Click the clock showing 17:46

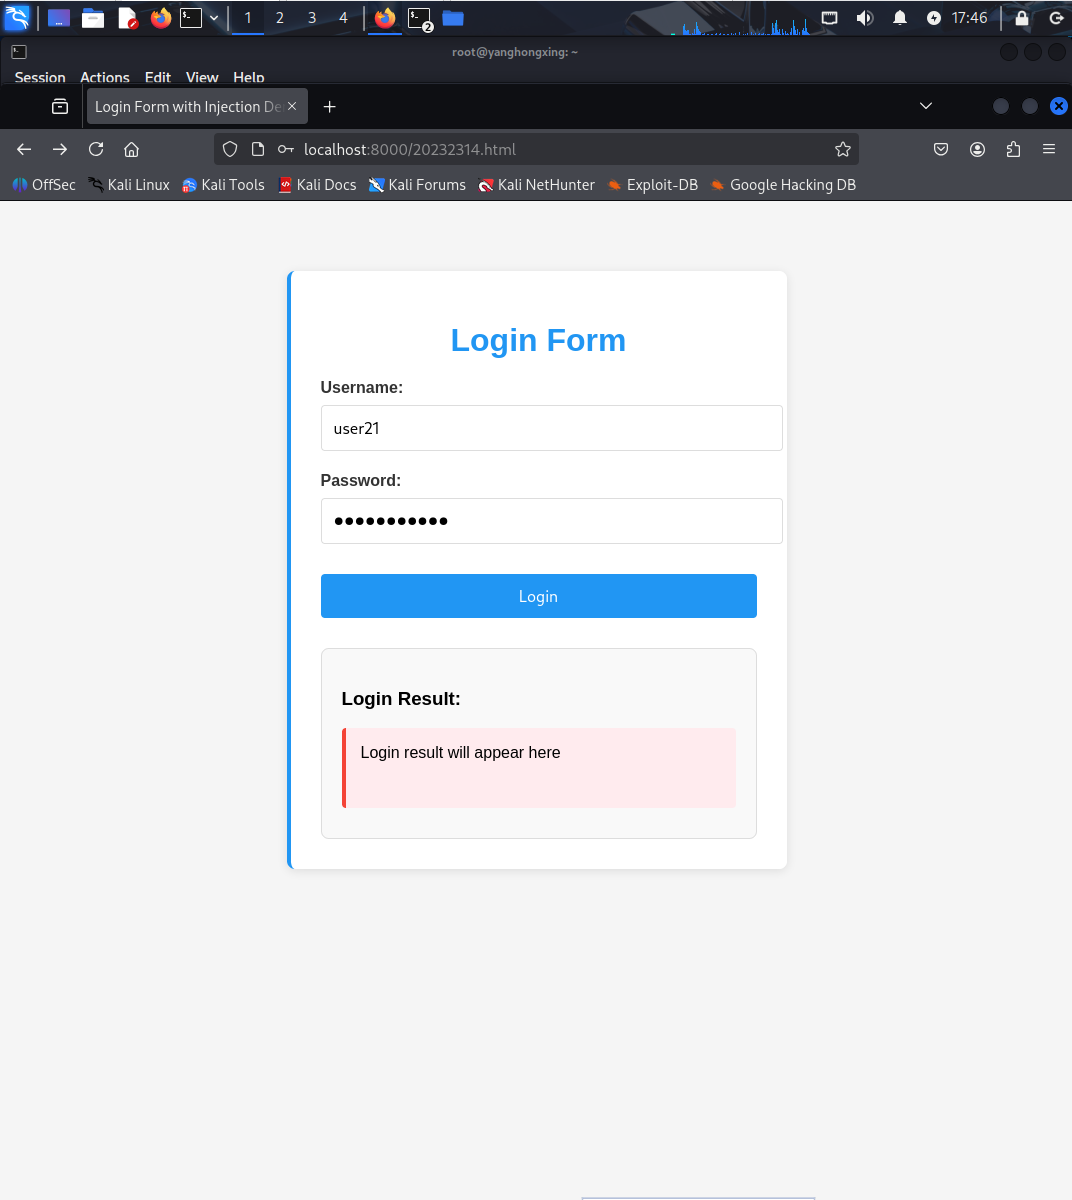(970, 18)
